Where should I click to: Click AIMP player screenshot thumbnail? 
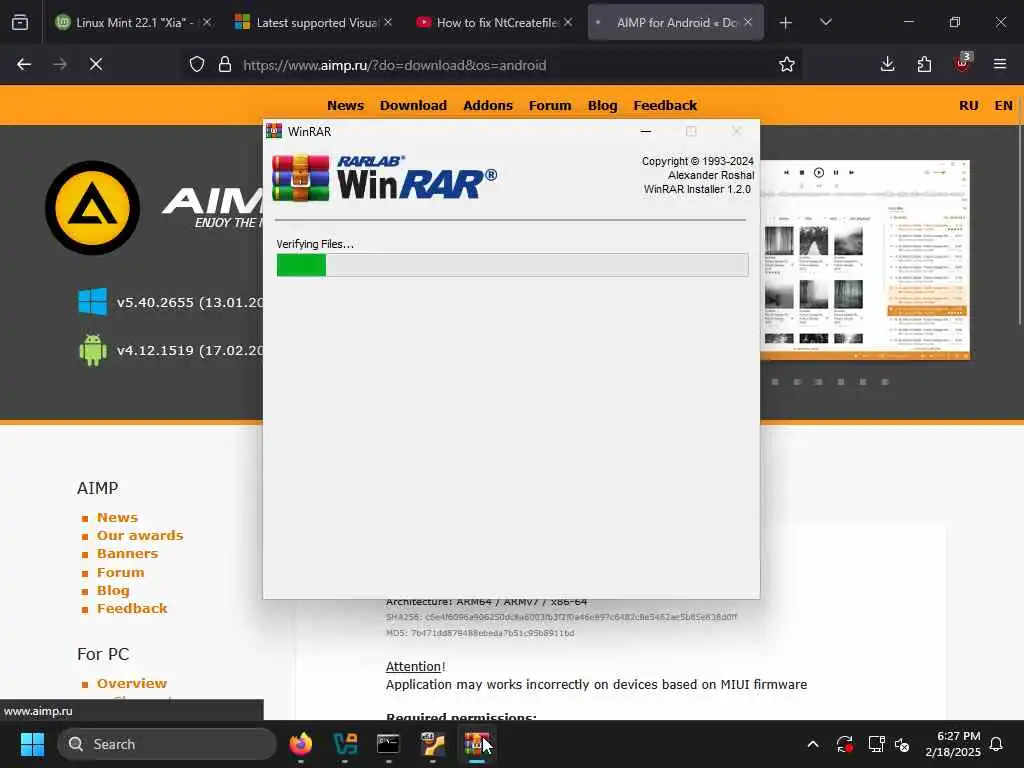pos(865,260)
